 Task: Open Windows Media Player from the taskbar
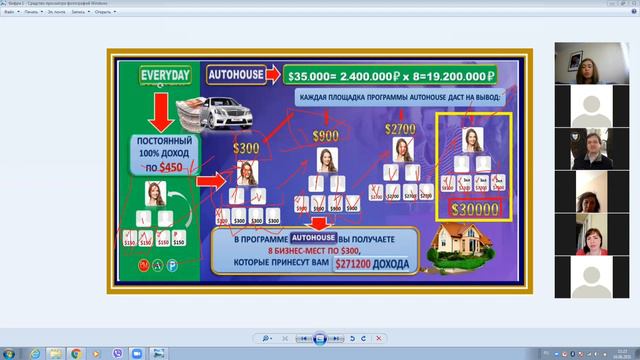(96, 353)
